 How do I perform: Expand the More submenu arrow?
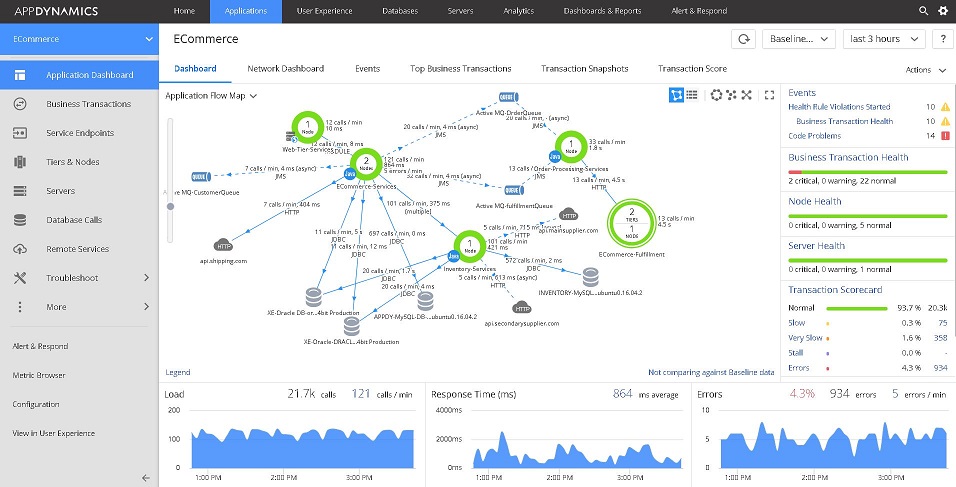click(x=146, y=307)
